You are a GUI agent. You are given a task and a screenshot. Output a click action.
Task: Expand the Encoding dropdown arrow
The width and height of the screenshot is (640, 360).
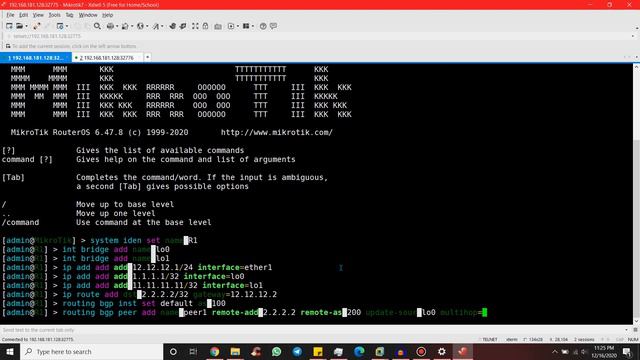pyautogui.click(x=147, y=26)
